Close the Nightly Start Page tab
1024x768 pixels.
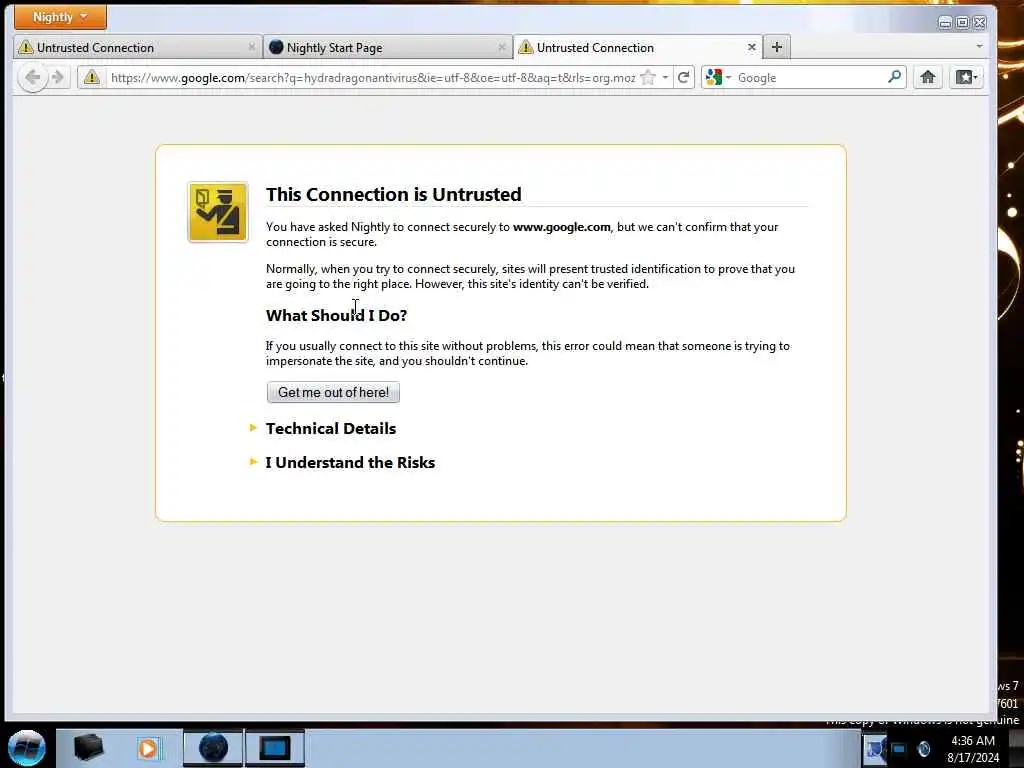[502, 47]
